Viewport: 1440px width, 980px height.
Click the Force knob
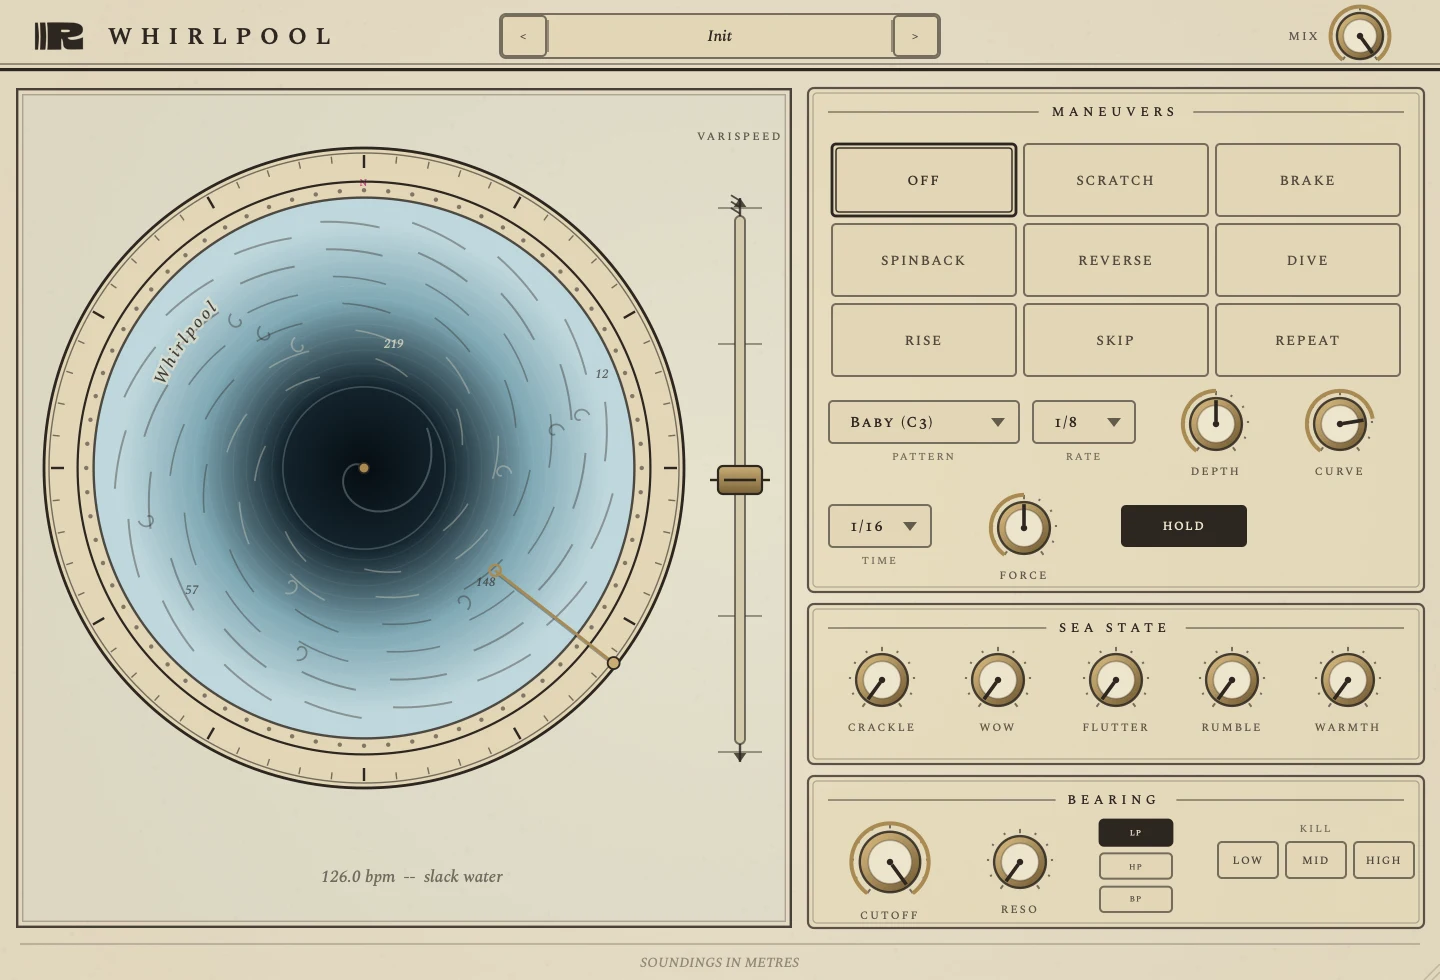1024,527
